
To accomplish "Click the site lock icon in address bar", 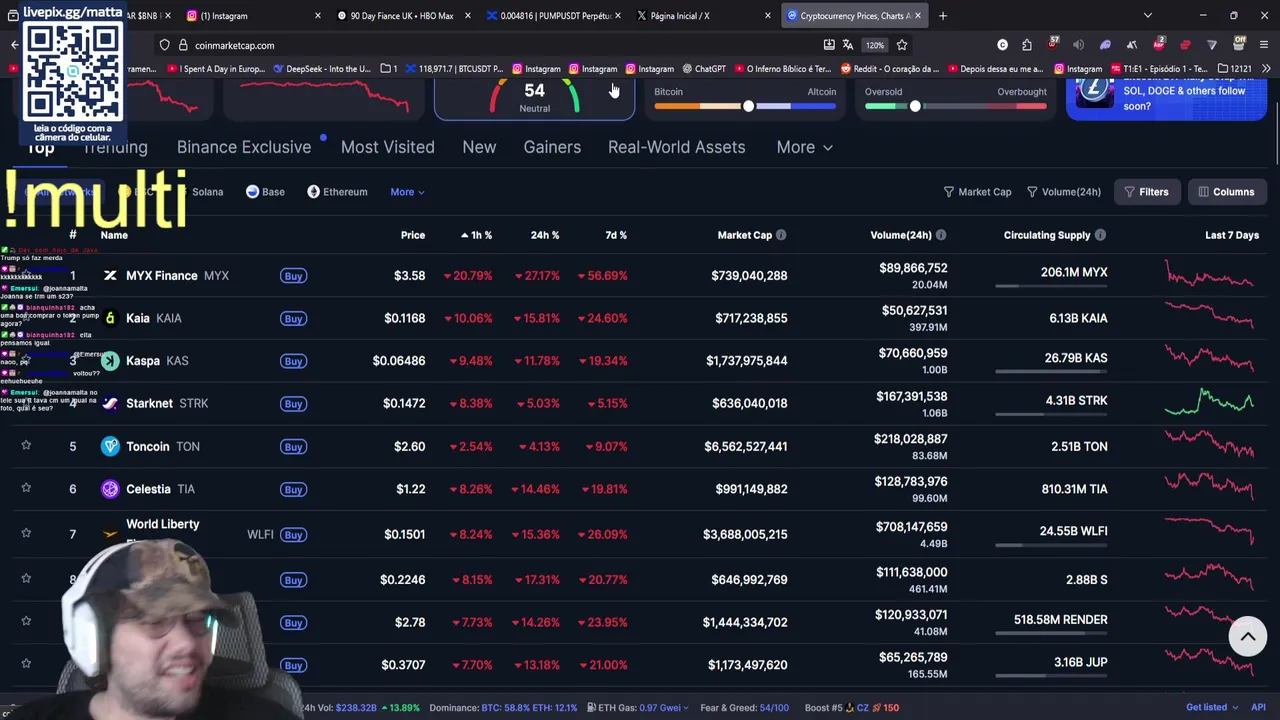I will coord(183,45).
